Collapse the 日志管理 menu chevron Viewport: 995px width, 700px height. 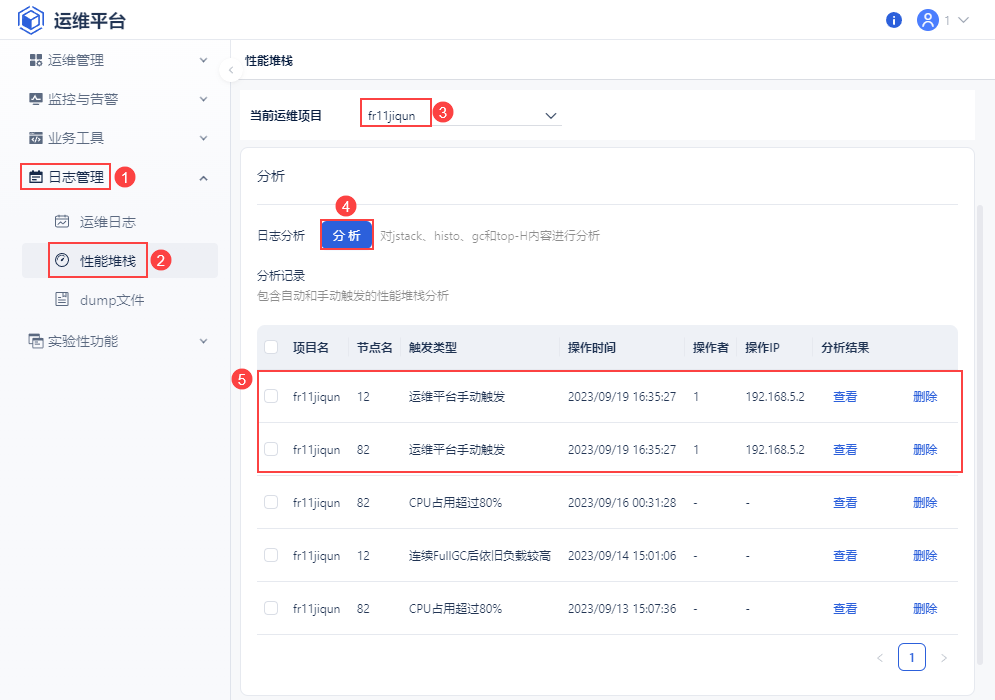coord(204,178)
